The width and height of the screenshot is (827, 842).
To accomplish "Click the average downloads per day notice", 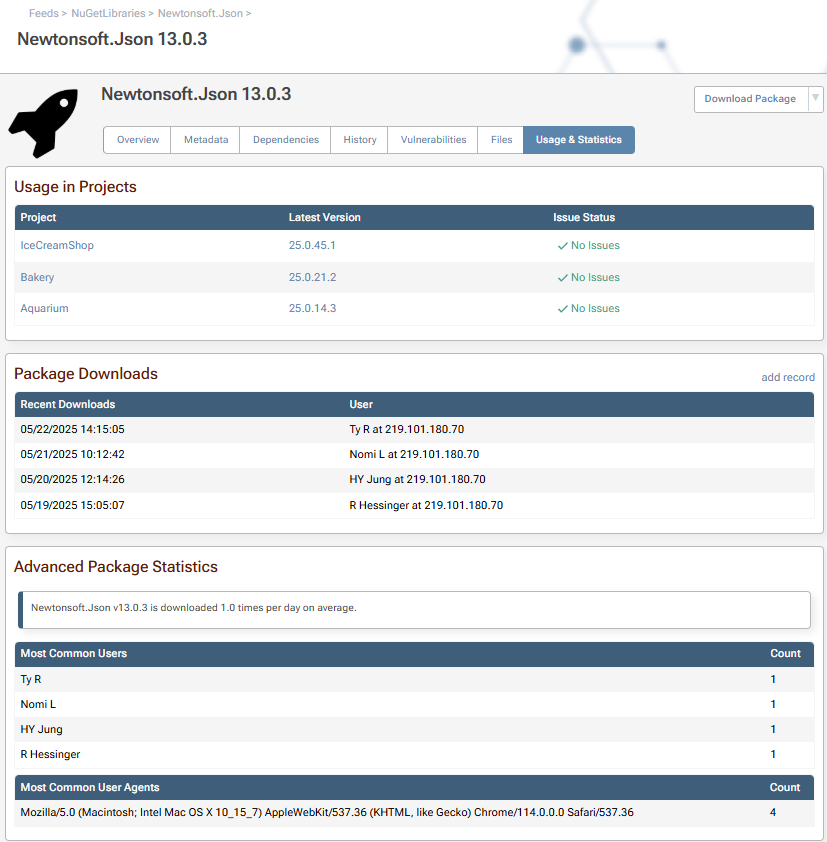I will coord(414,609).
